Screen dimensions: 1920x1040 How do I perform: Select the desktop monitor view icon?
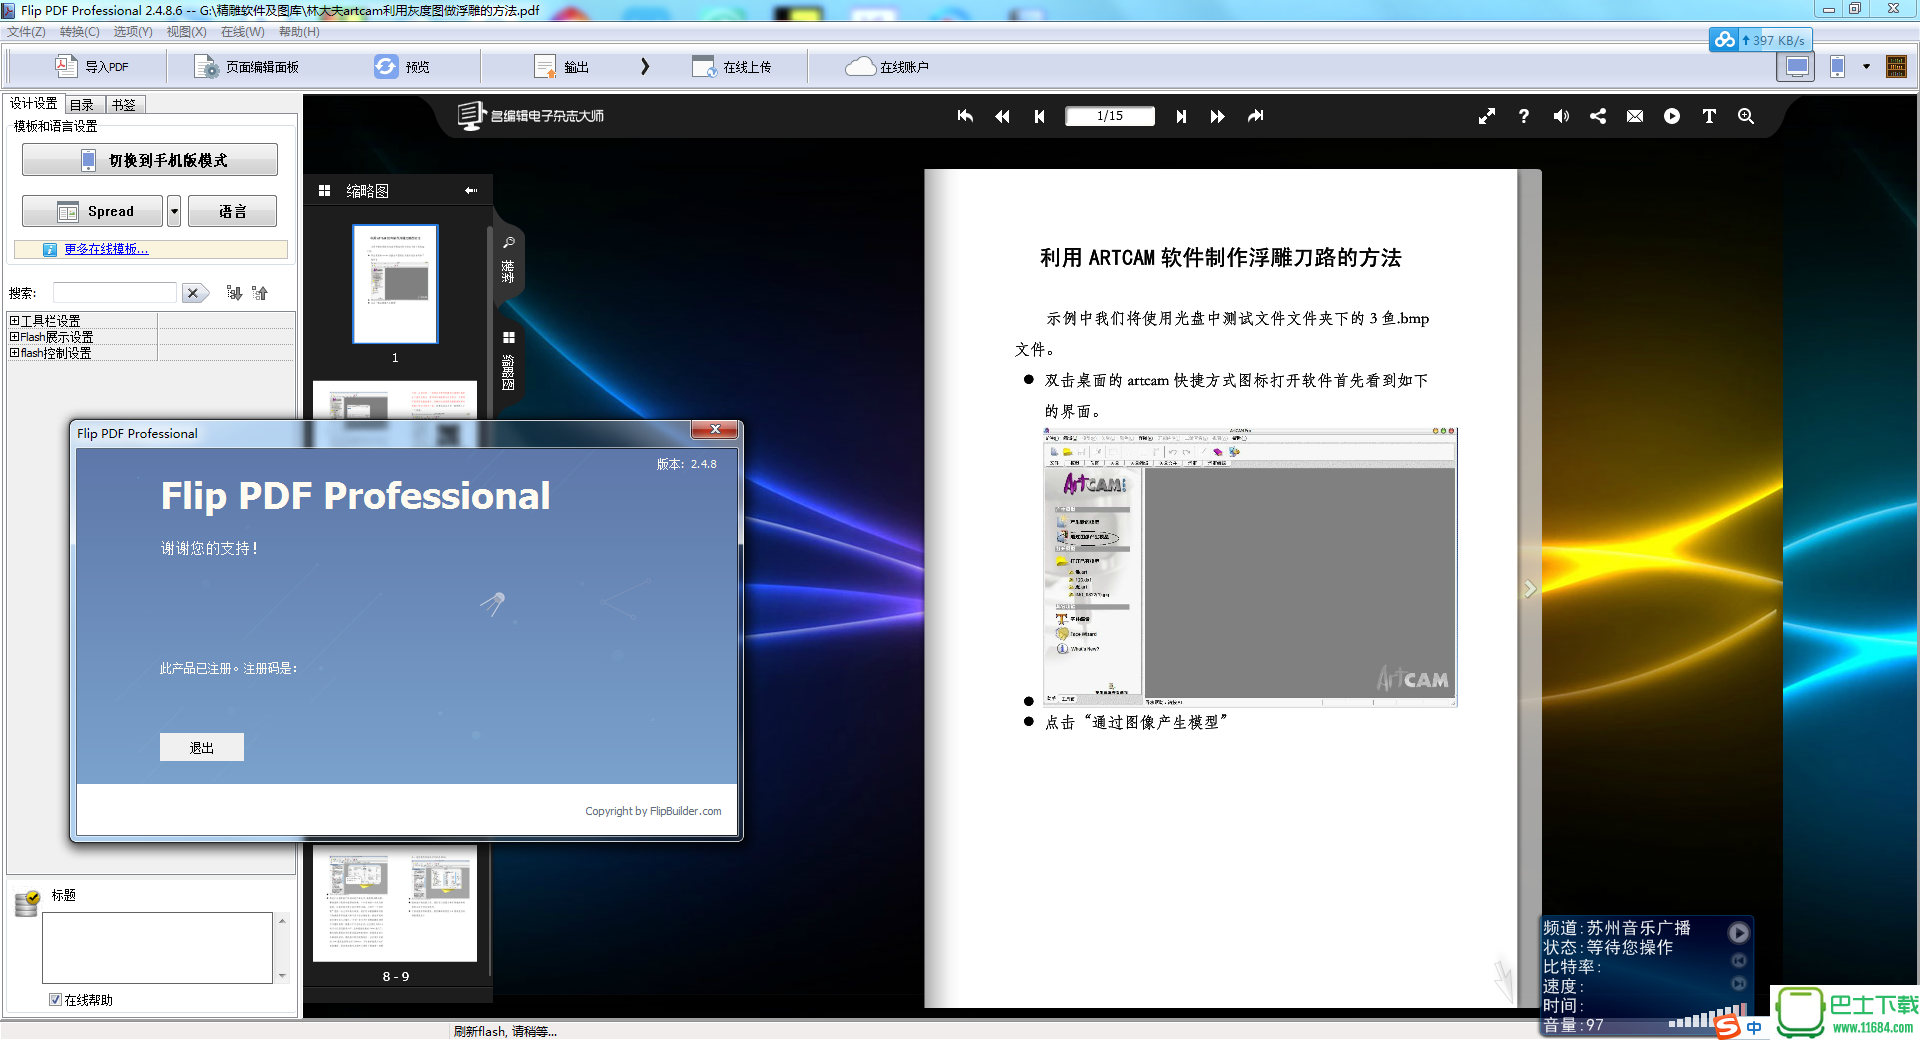tap(1796, 67)
